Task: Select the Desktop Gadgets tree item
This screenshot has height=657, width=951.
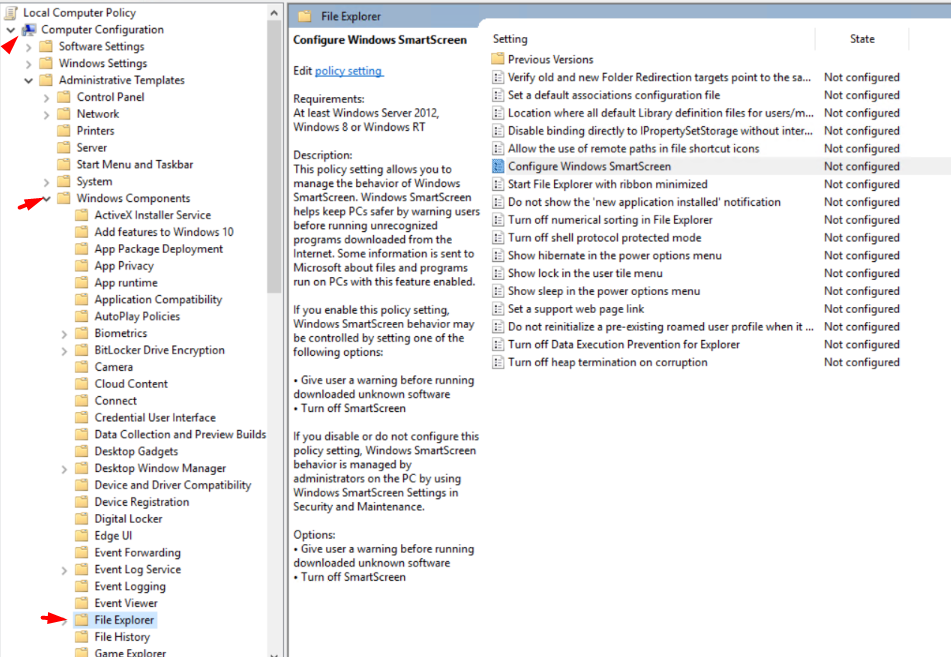Action: pos(124,451)
